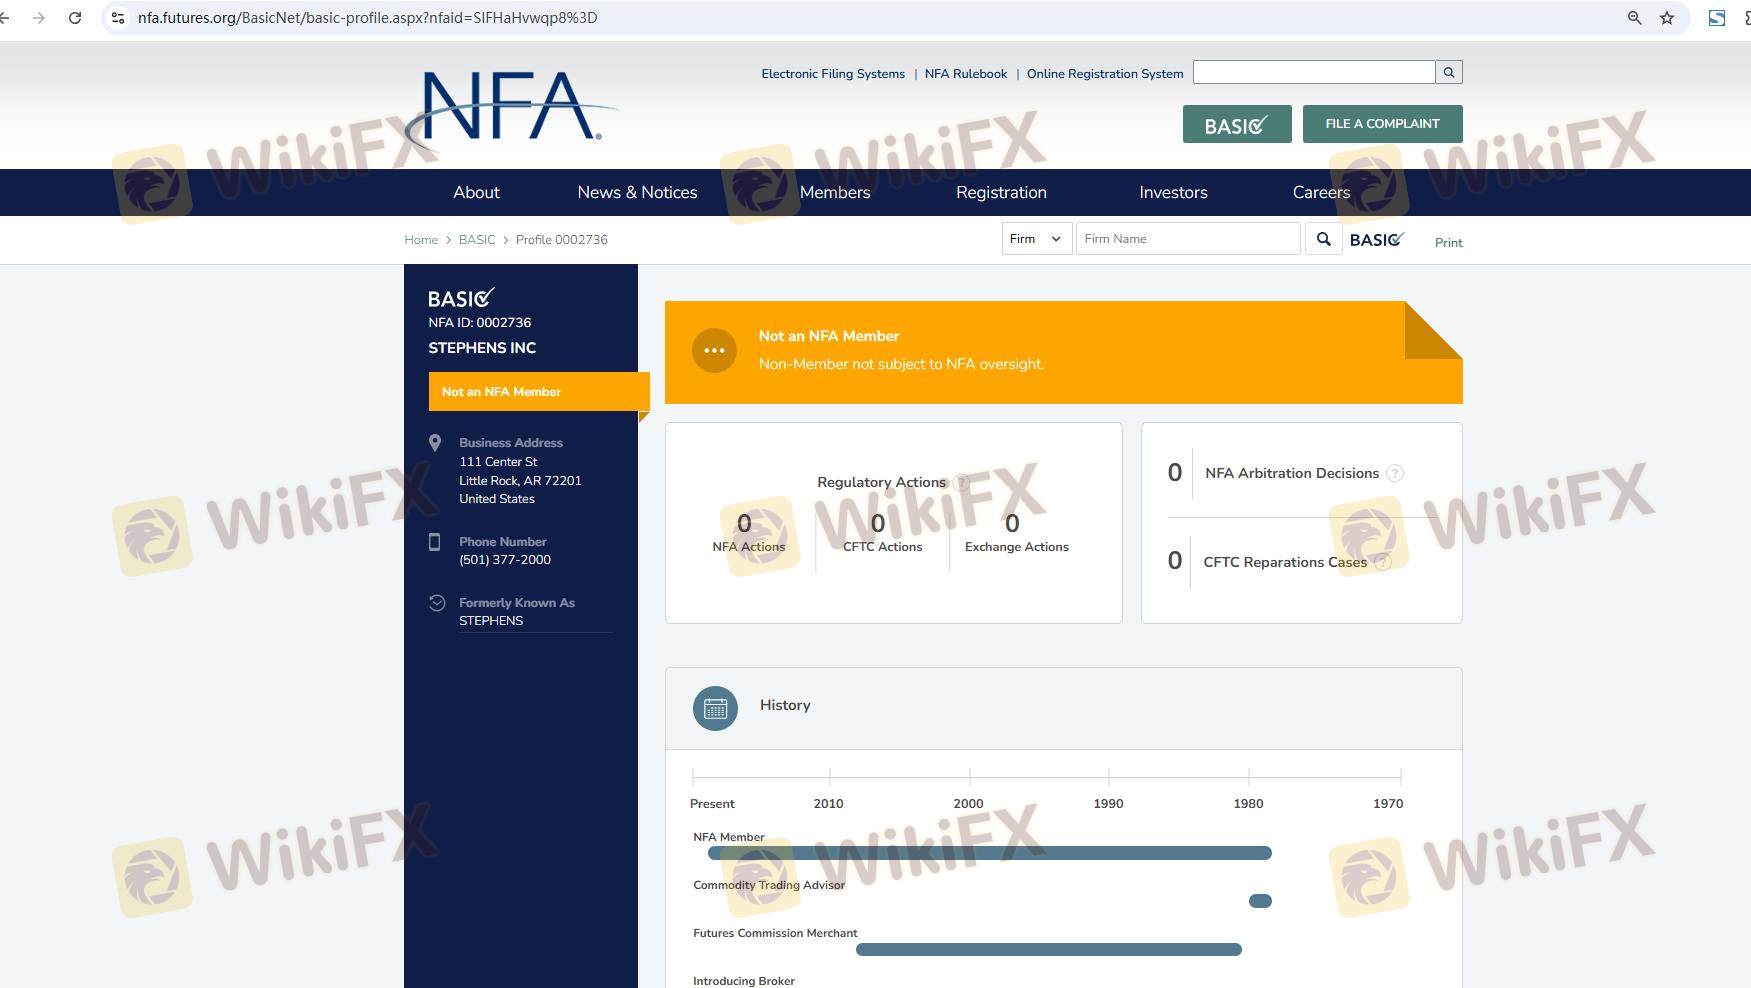Click the NFA Member timeline bar
The width and height of the screenshot is (1751, 988).
click(989, 853)
